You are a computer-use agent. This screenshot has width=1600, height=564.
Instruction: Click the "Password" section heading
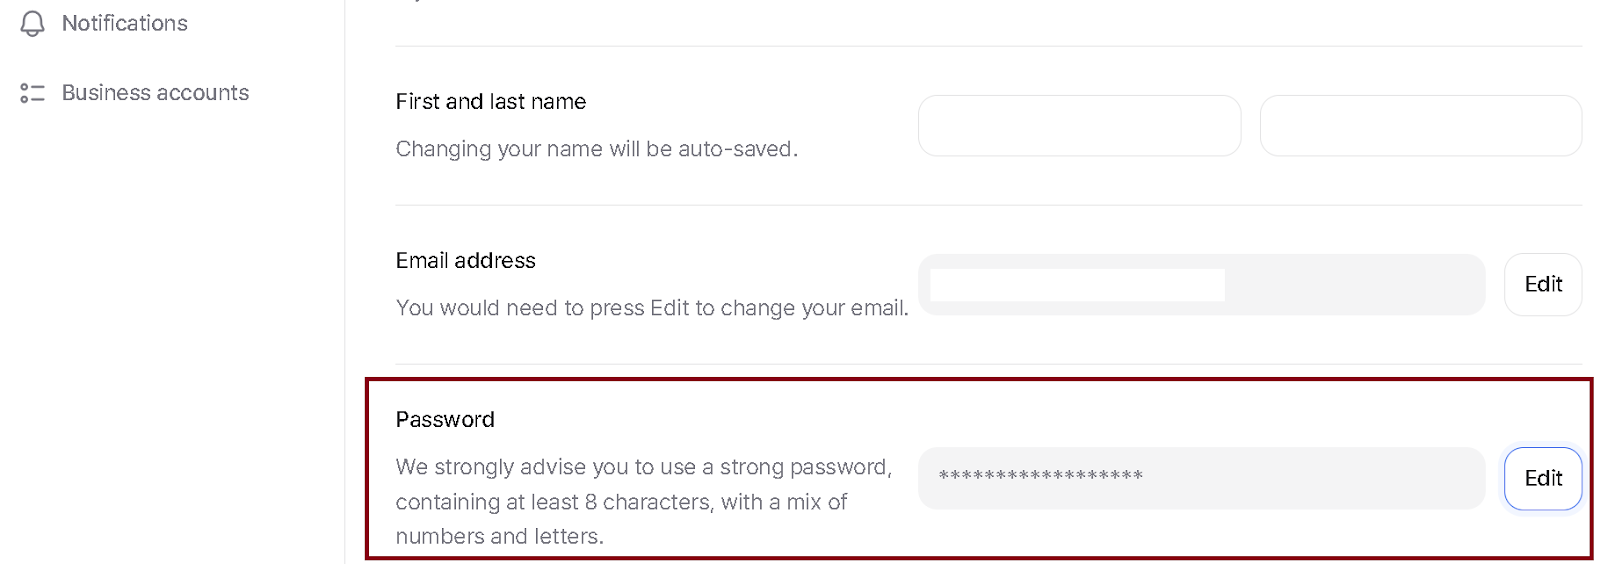[x=445, y=420]
